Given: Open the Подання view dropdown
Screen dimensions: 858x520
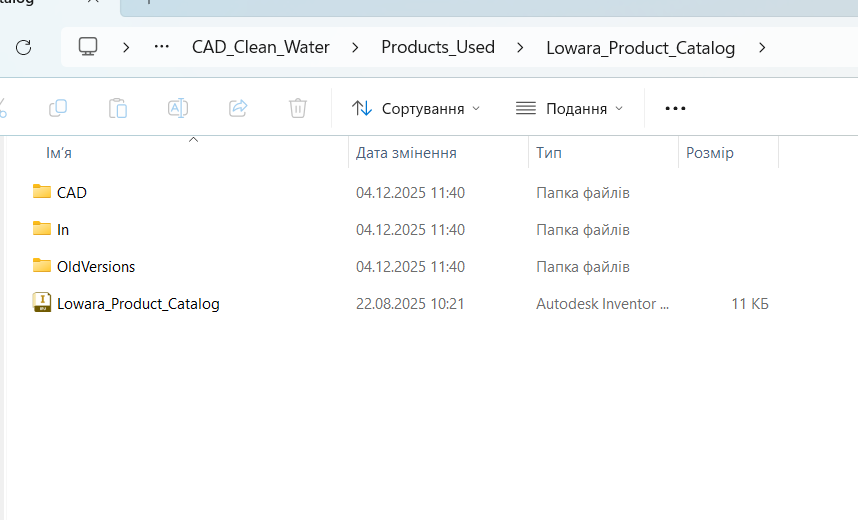Looking at the screenshot, I should [569, 108].
